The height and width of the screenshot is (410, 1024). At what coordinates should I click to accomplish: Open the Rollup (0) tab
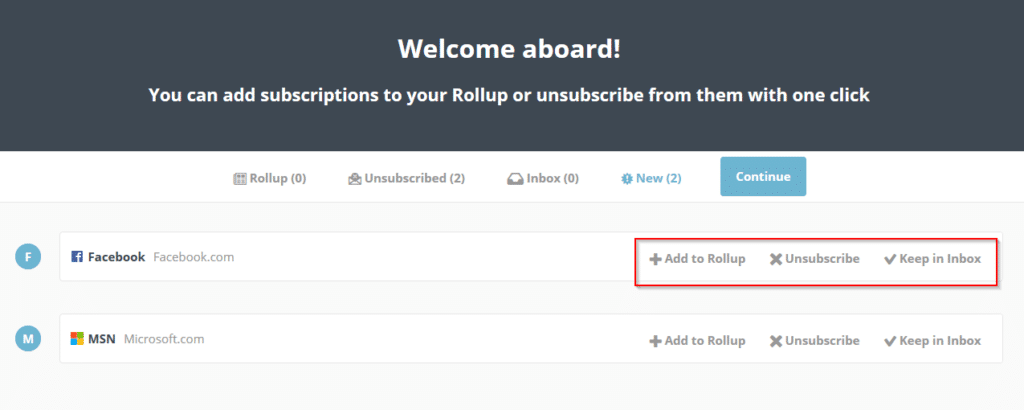(x=270, y=178)
